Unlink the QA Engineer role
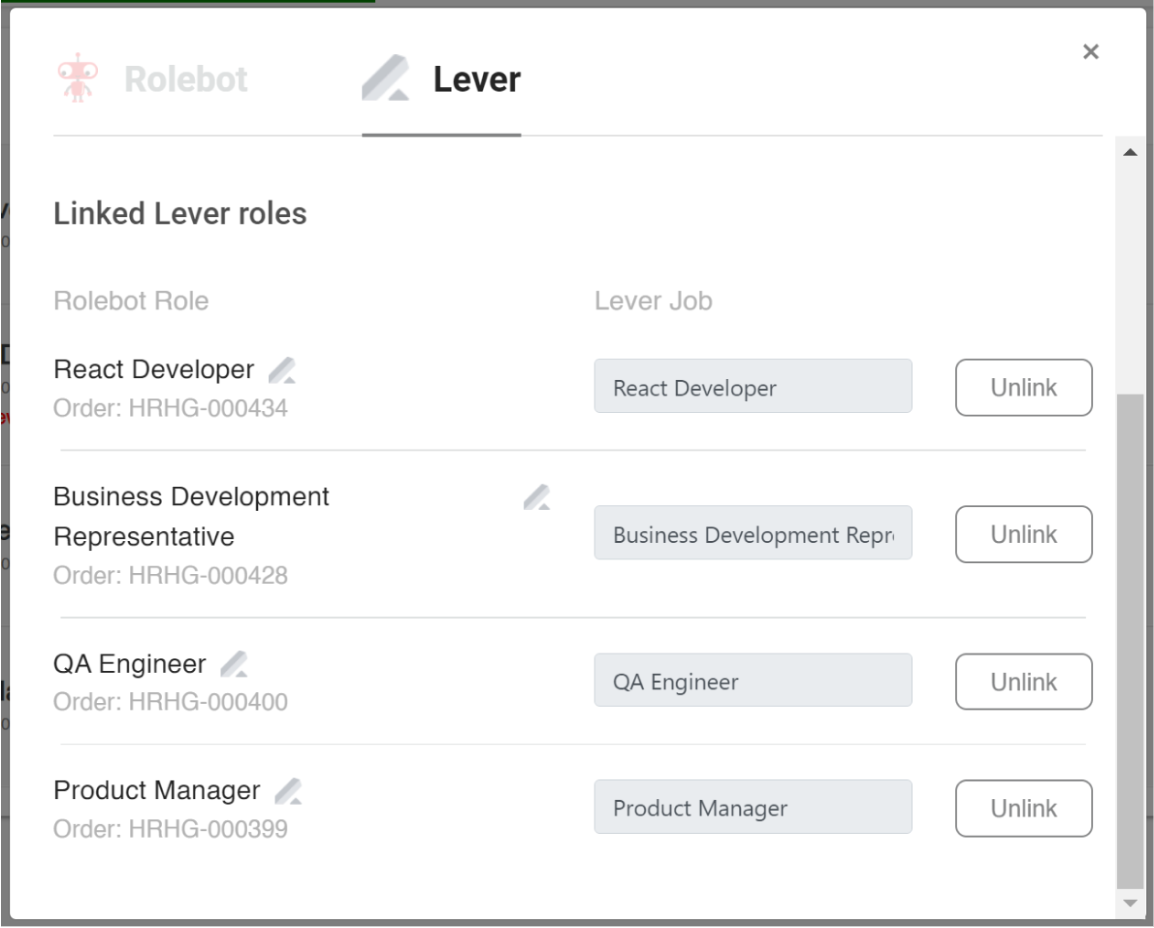1154x928 pixels. click(x=1023, y=680)
